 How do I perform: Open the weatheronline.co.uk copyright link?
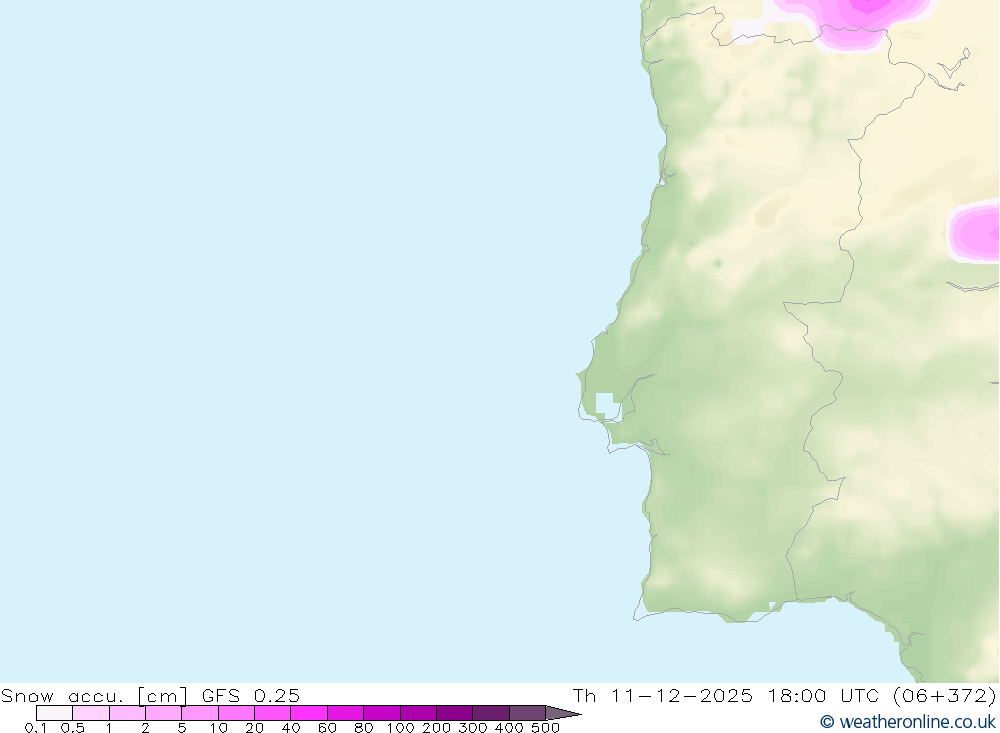(908, 722)
